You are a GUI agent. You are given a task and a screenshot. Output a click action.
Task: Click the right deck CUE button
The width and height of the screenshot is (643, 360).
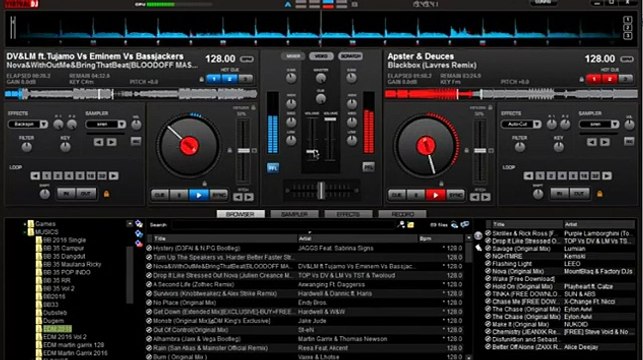(x=397, y=195)
